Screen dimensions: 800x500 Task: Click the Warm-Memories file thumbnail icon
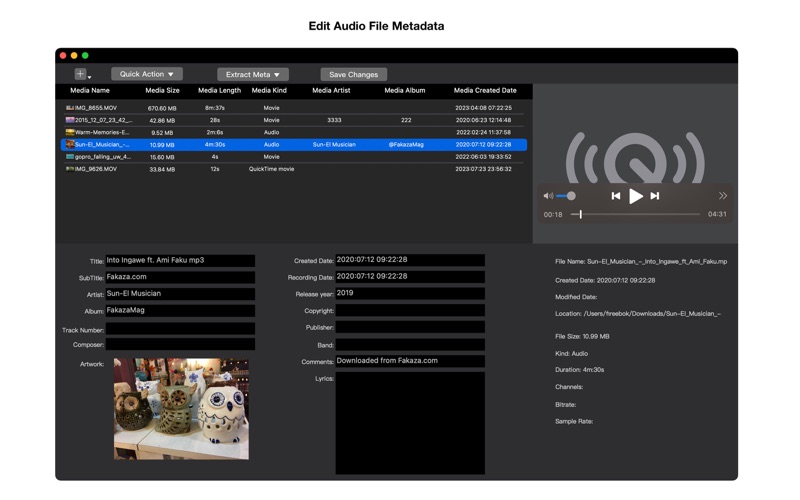[x=70, y=132]
